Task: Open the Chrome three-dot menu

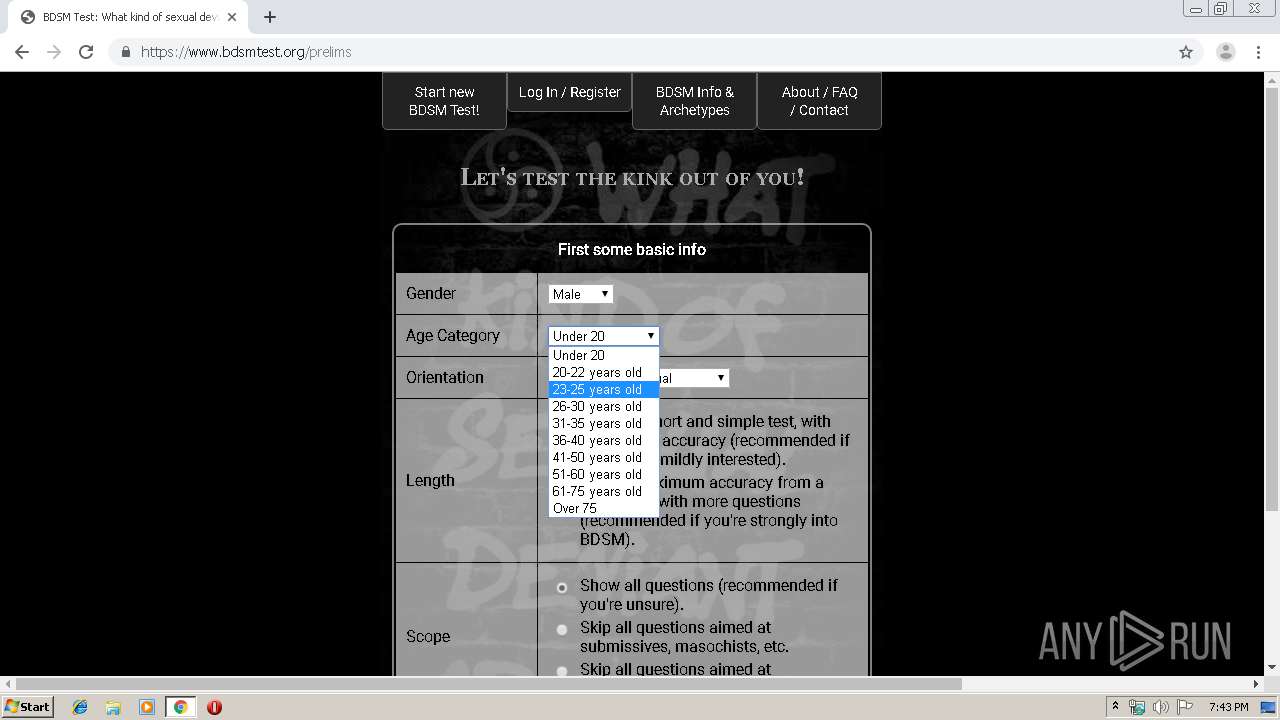Action: (x=1258, y=52)
